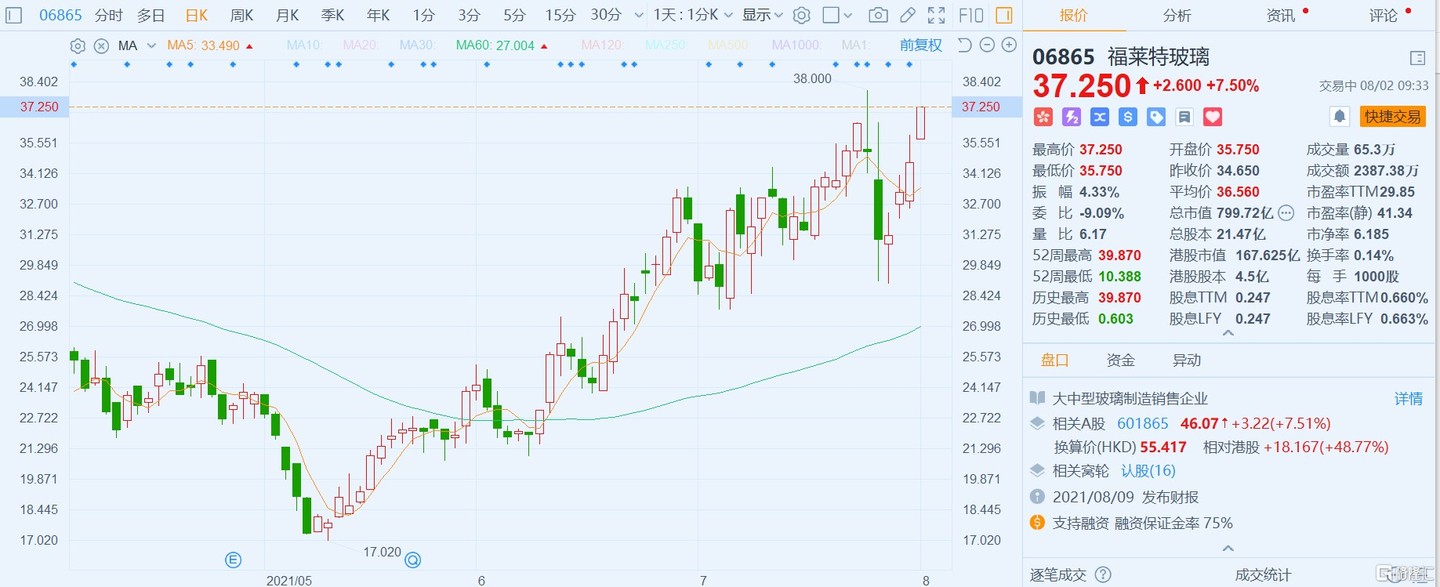
Task: Click the Q quarterly marker on timeline
Action: 412,560
